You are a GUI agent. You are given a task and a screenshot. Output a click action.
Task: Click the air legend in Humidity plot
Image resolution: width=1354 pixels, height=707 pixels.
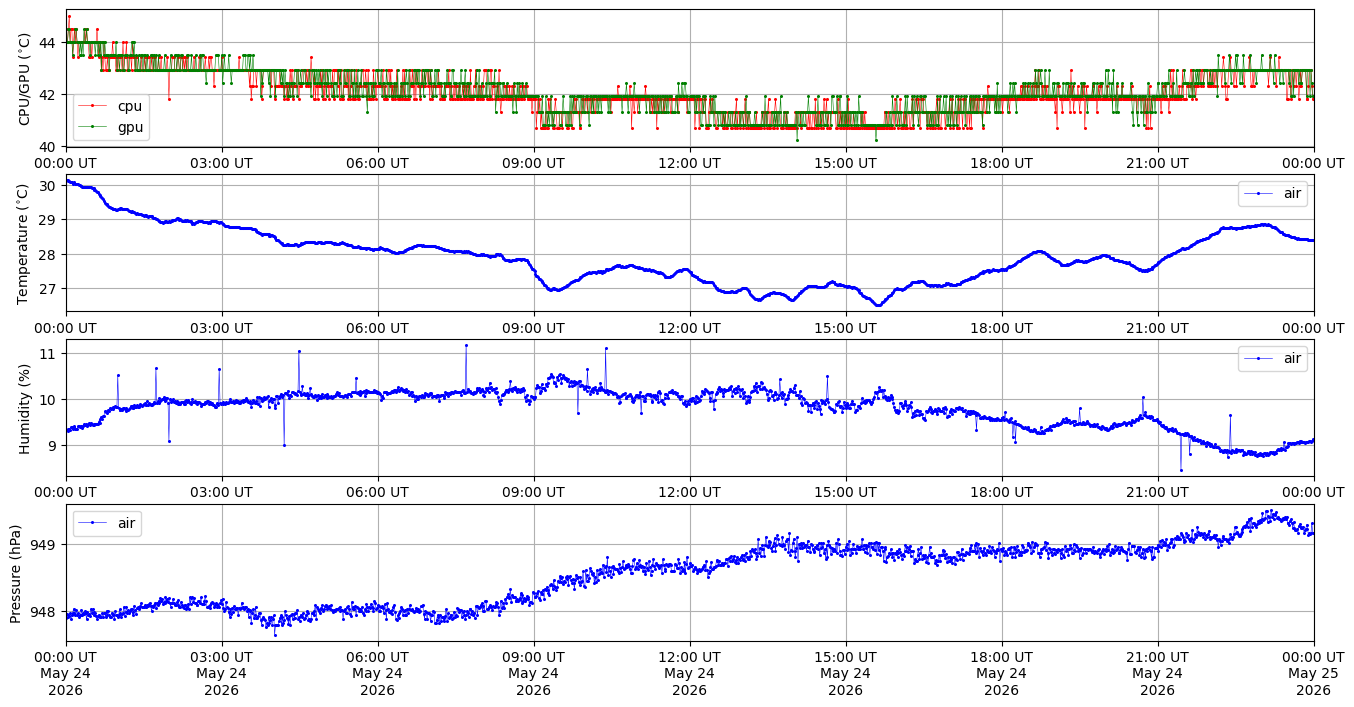point(1273,358)
